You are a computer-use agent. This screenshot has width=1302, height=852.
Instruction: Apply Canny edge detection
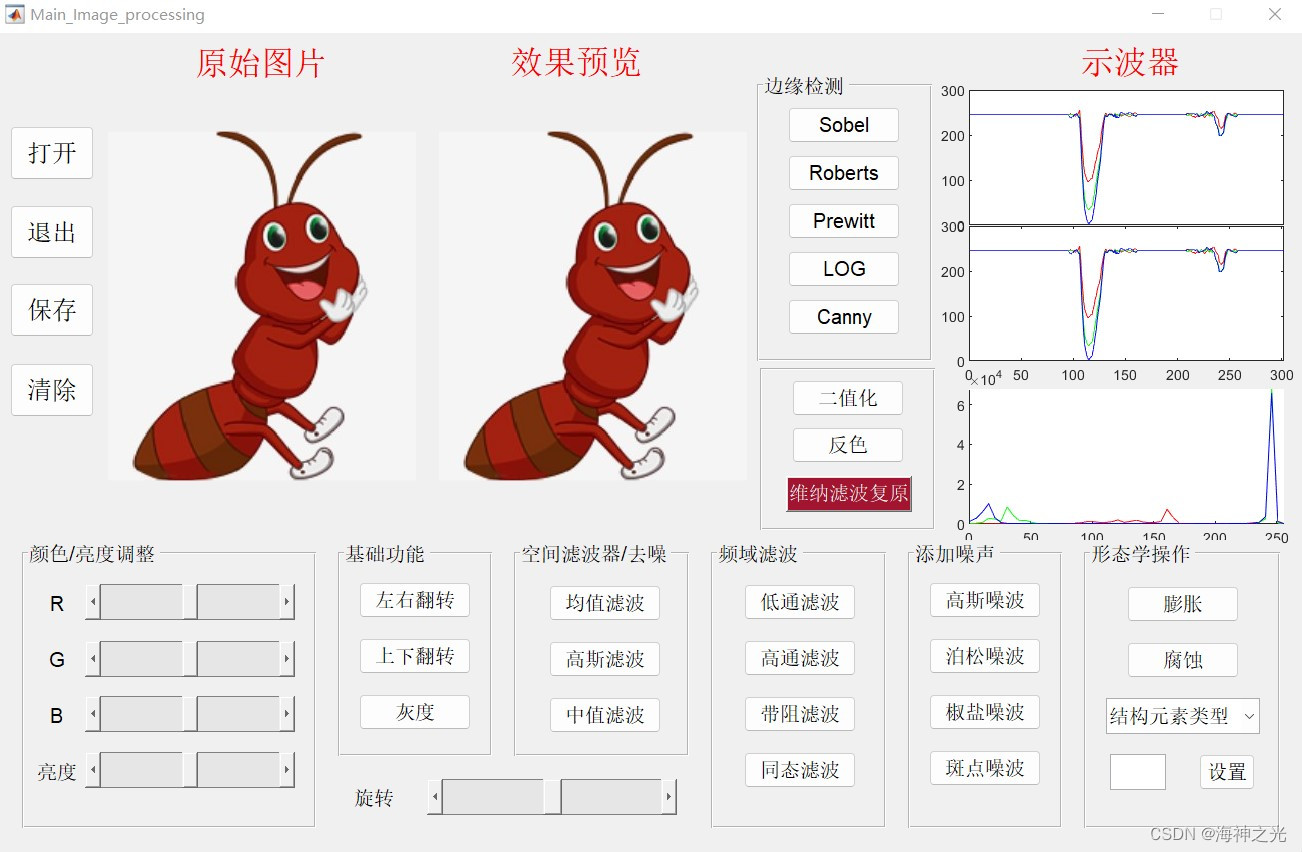tap(844, 317)
